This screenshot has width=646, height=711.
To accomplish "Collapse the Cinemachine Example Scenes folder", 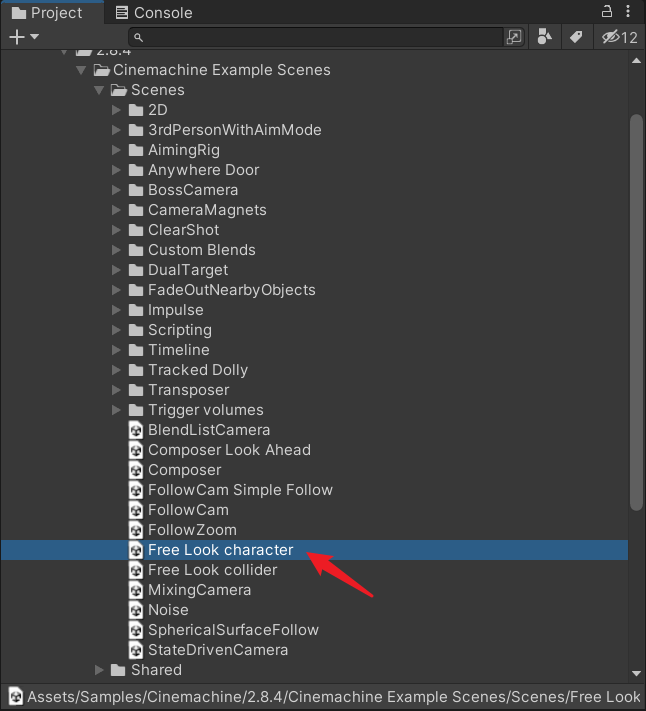I will click(x=82, y=70).
